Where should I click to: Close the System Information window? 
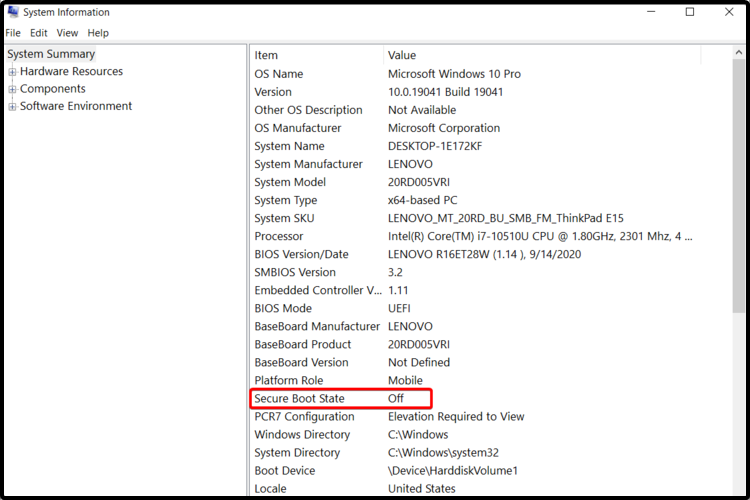[x=729, y=12]
